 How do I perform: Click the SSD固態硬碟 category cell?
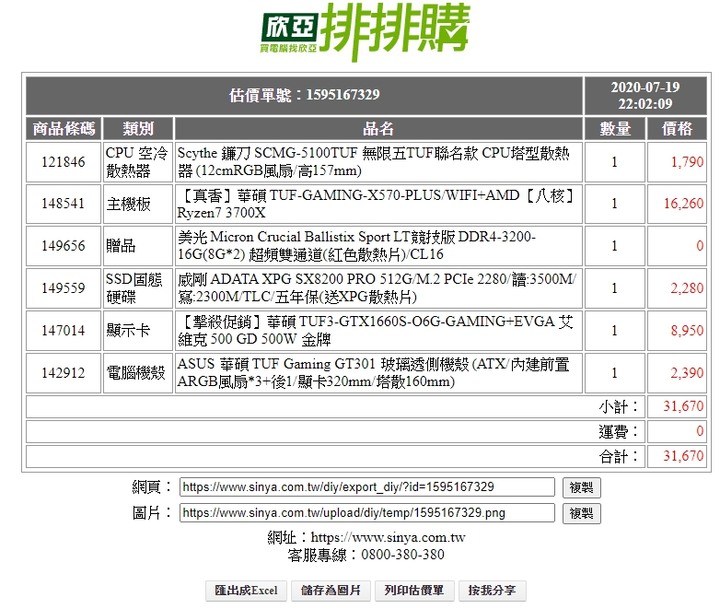click(138, 288)
